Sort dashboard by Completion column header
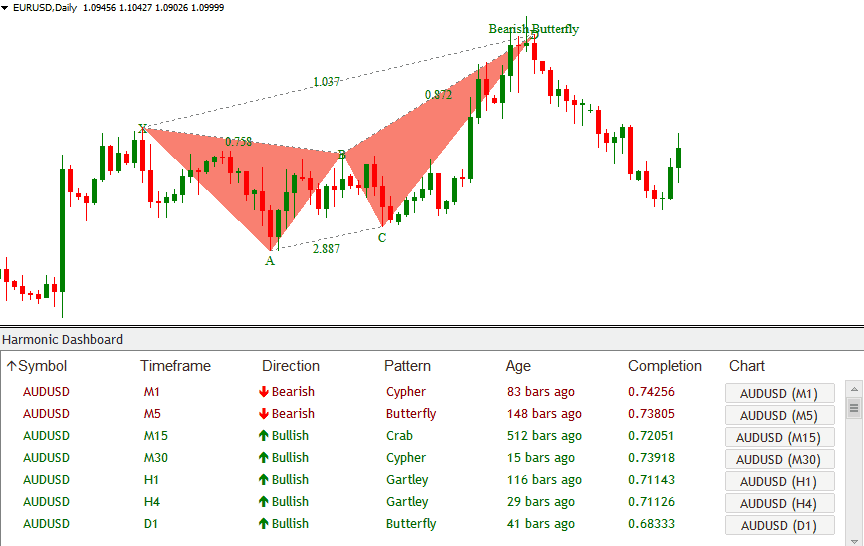 (x=665, y=366)
